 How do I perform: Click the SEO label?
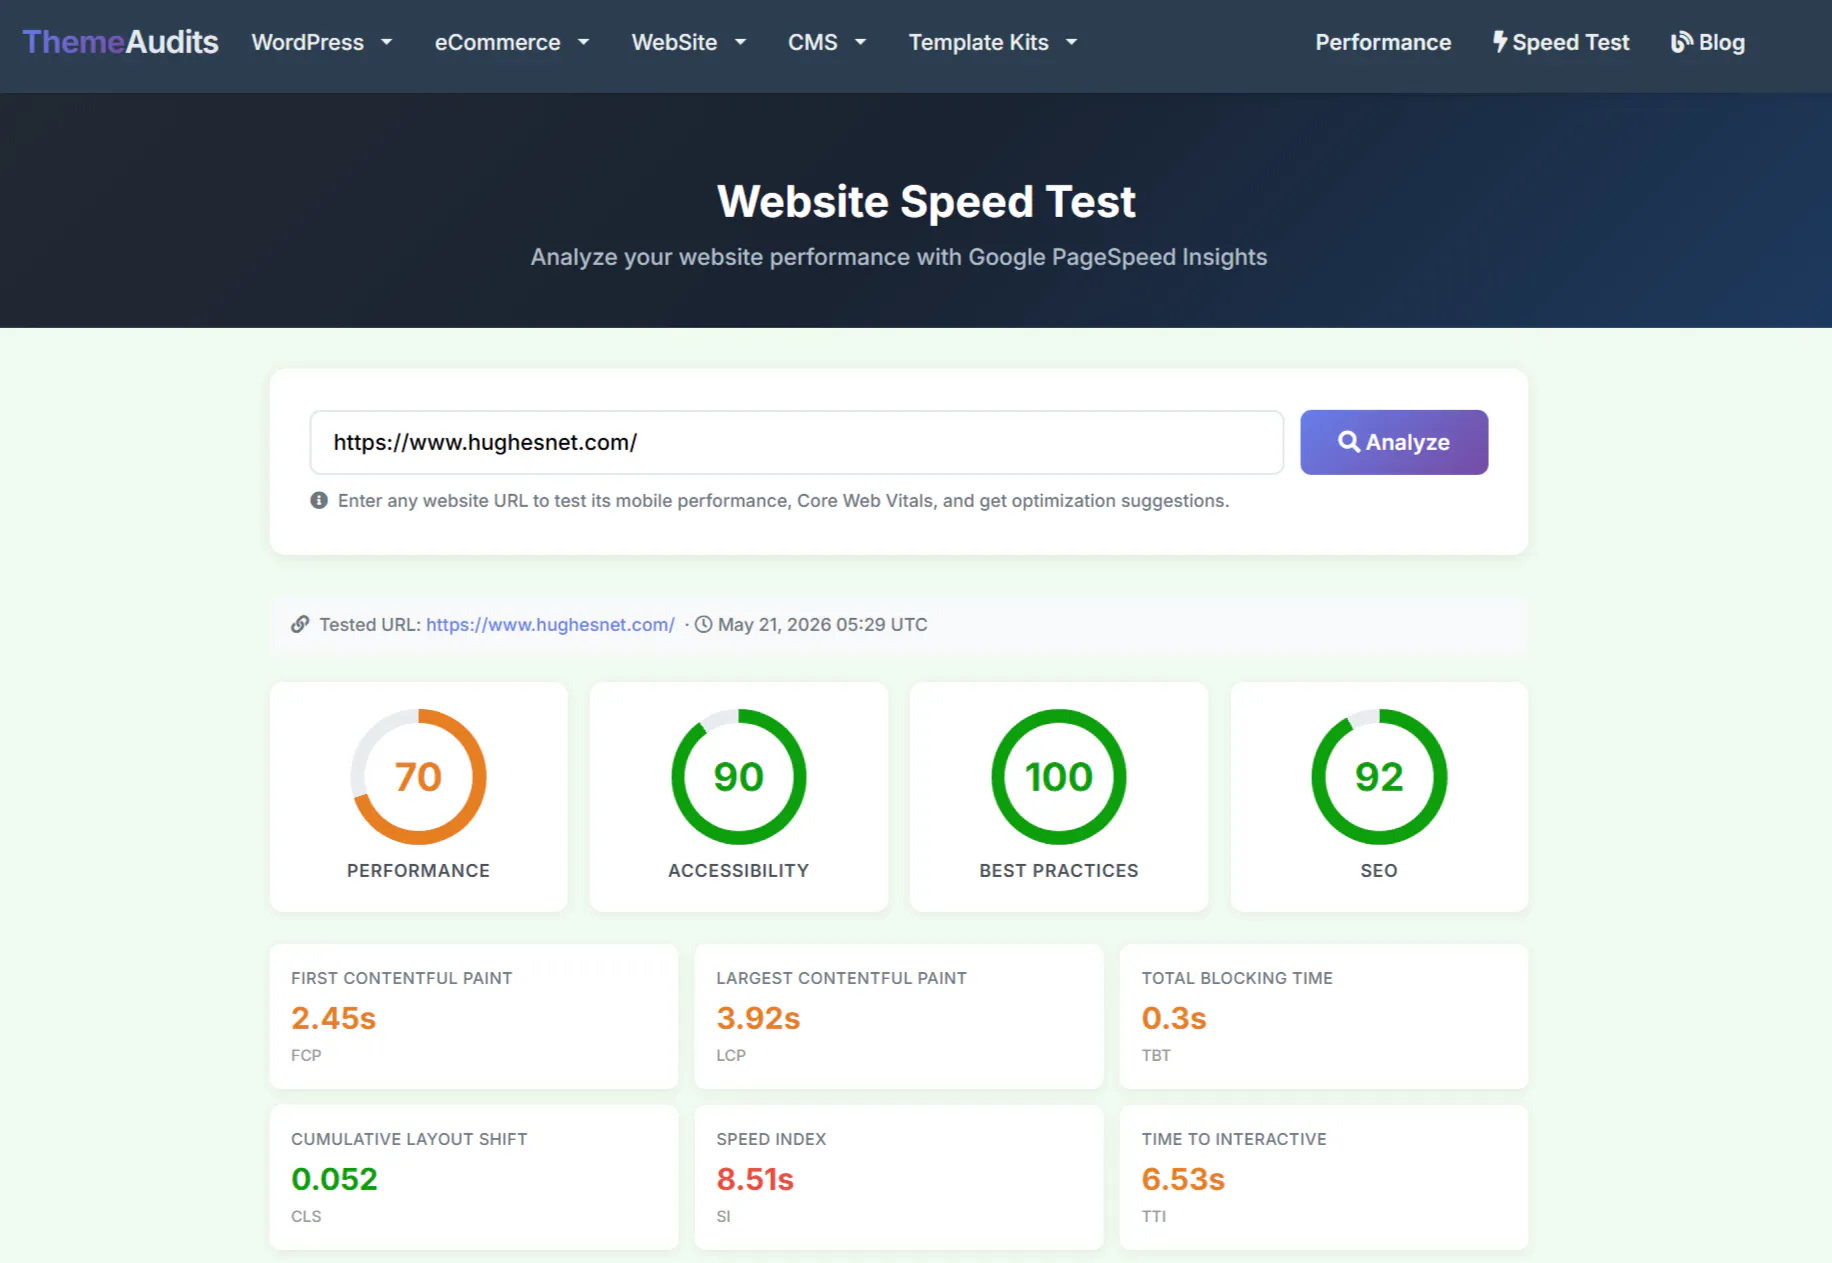[1379, 871]
